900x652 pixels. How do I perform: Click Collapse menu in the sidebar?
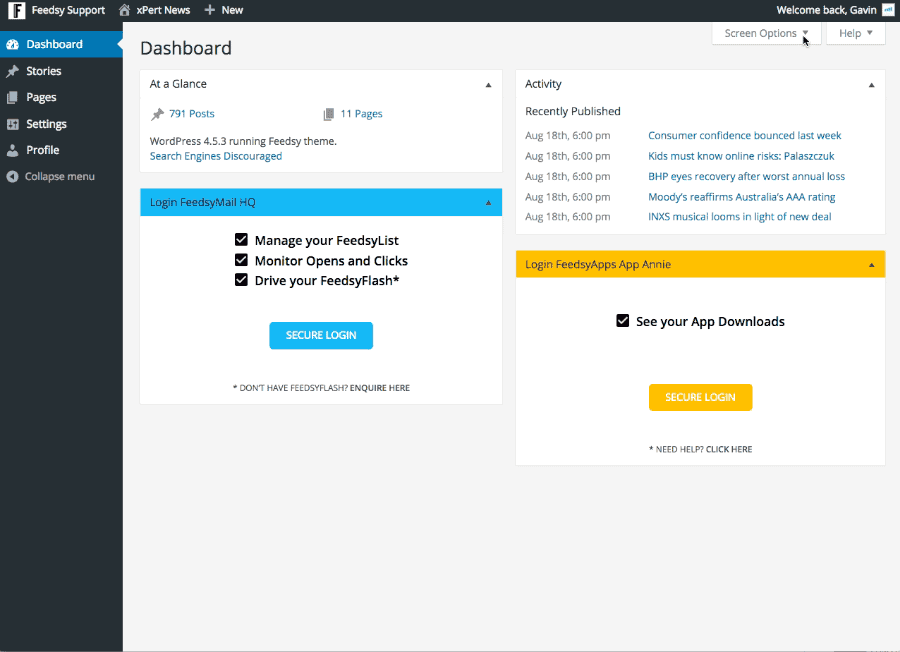coord(60,176)
